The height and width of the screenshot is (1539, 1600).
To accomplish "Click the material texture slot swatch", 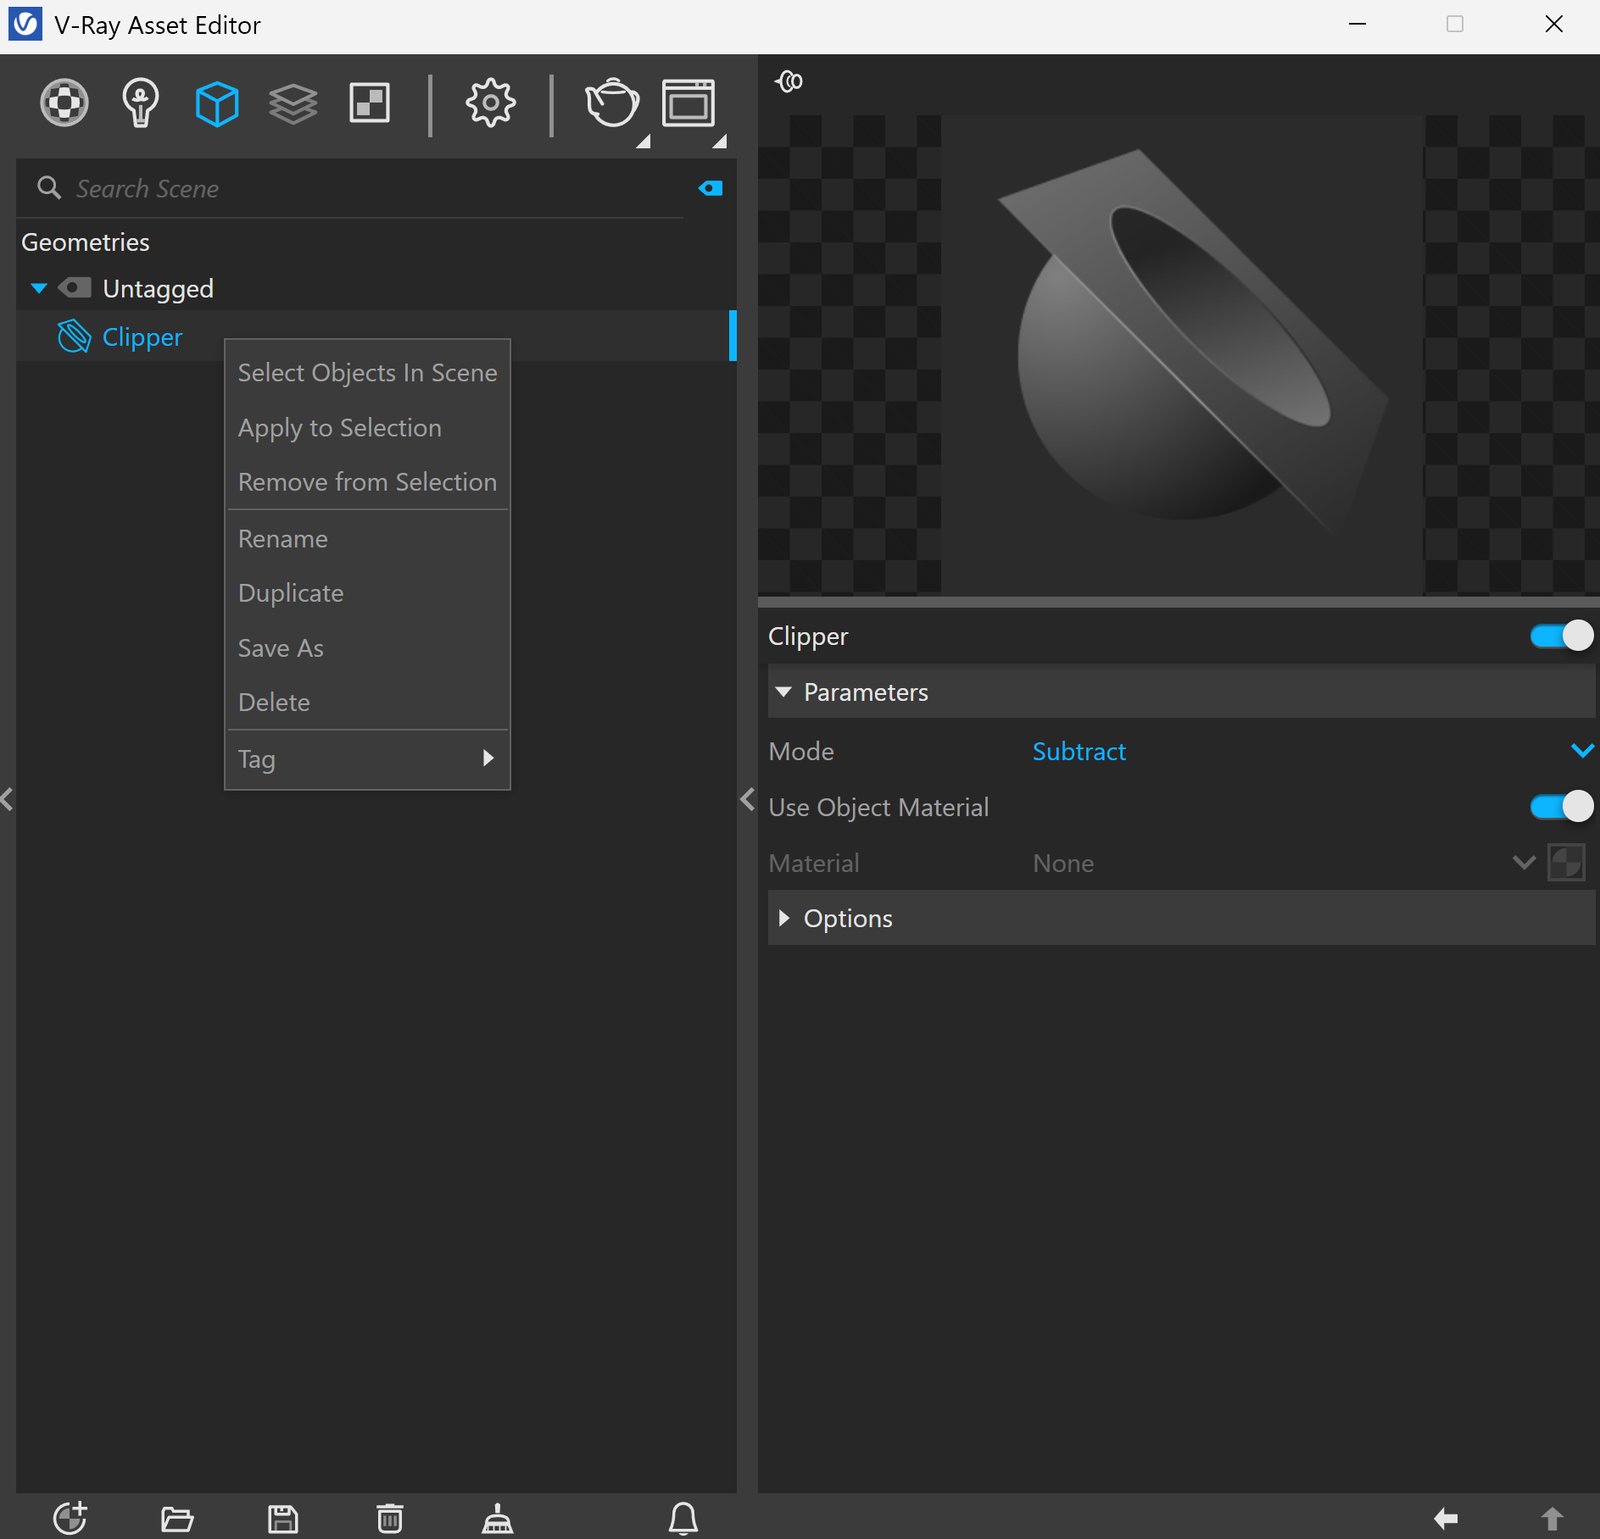I will tap(1566, 862).
